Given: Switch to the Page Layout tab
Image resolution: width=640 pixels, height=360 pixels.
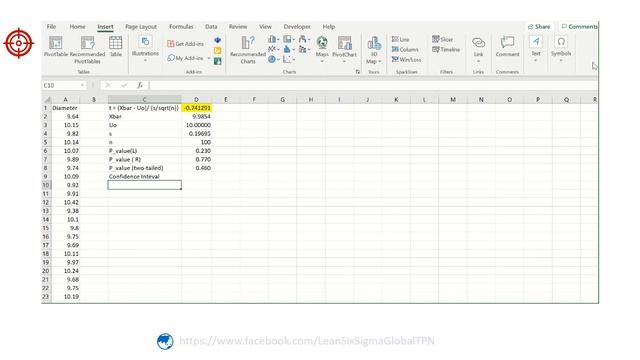Looking at the screenshot, I should coord(141,27).
